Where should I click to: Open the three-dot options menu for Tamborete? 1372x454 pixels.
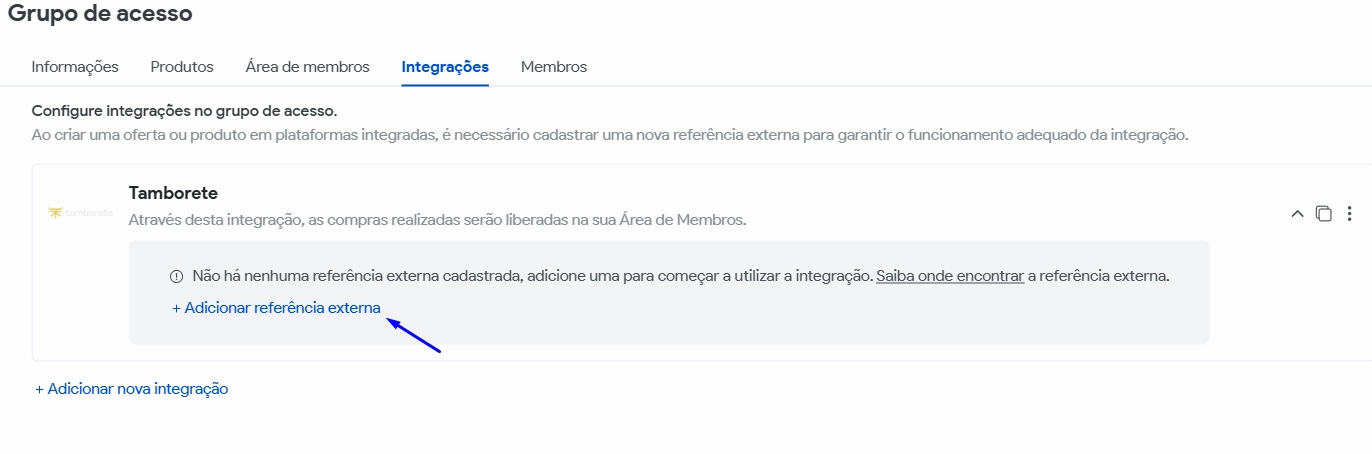tap(1350, 213)
